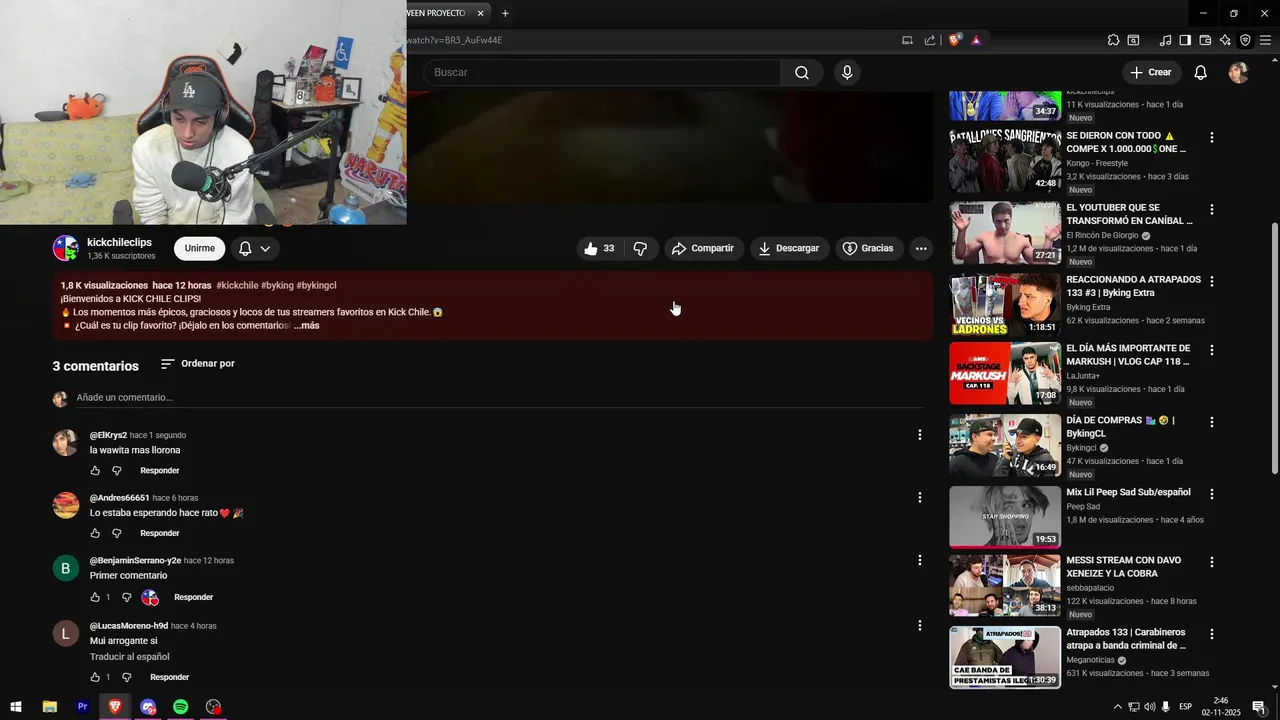The width and height of the screenshot is (1280, 720).
Task: Reply to @BenjaminSerrano-y2e's comment
Action: [194, 597]
